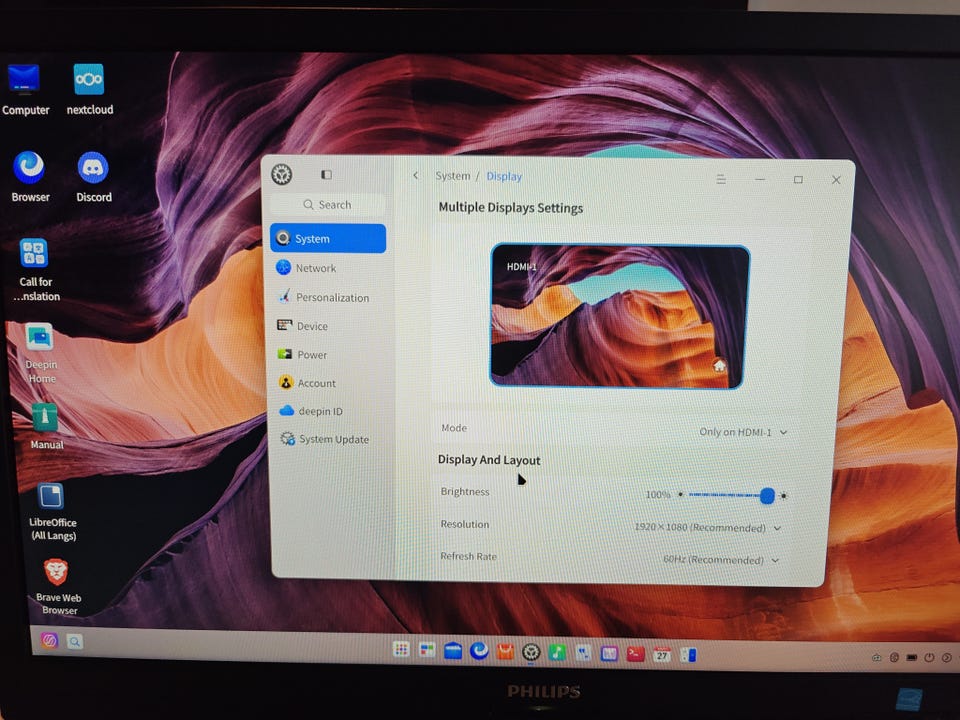Open the file manager in the dock
Screen dimensions: 960x720
tap(452, 651)
